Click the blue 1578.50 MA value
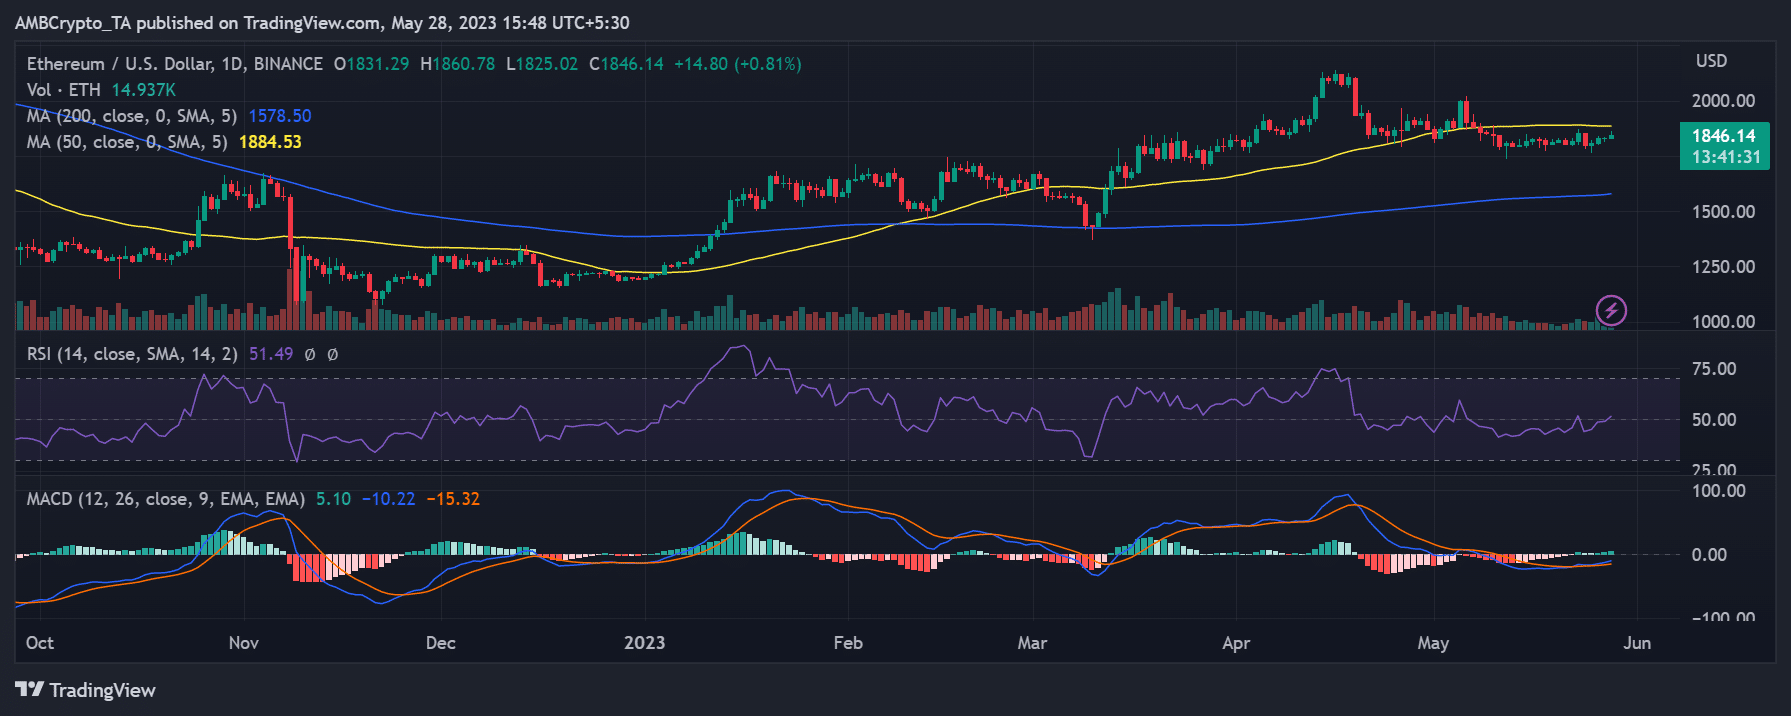The height and width of the screenshot is (716, 1791). tap(280, 116)
